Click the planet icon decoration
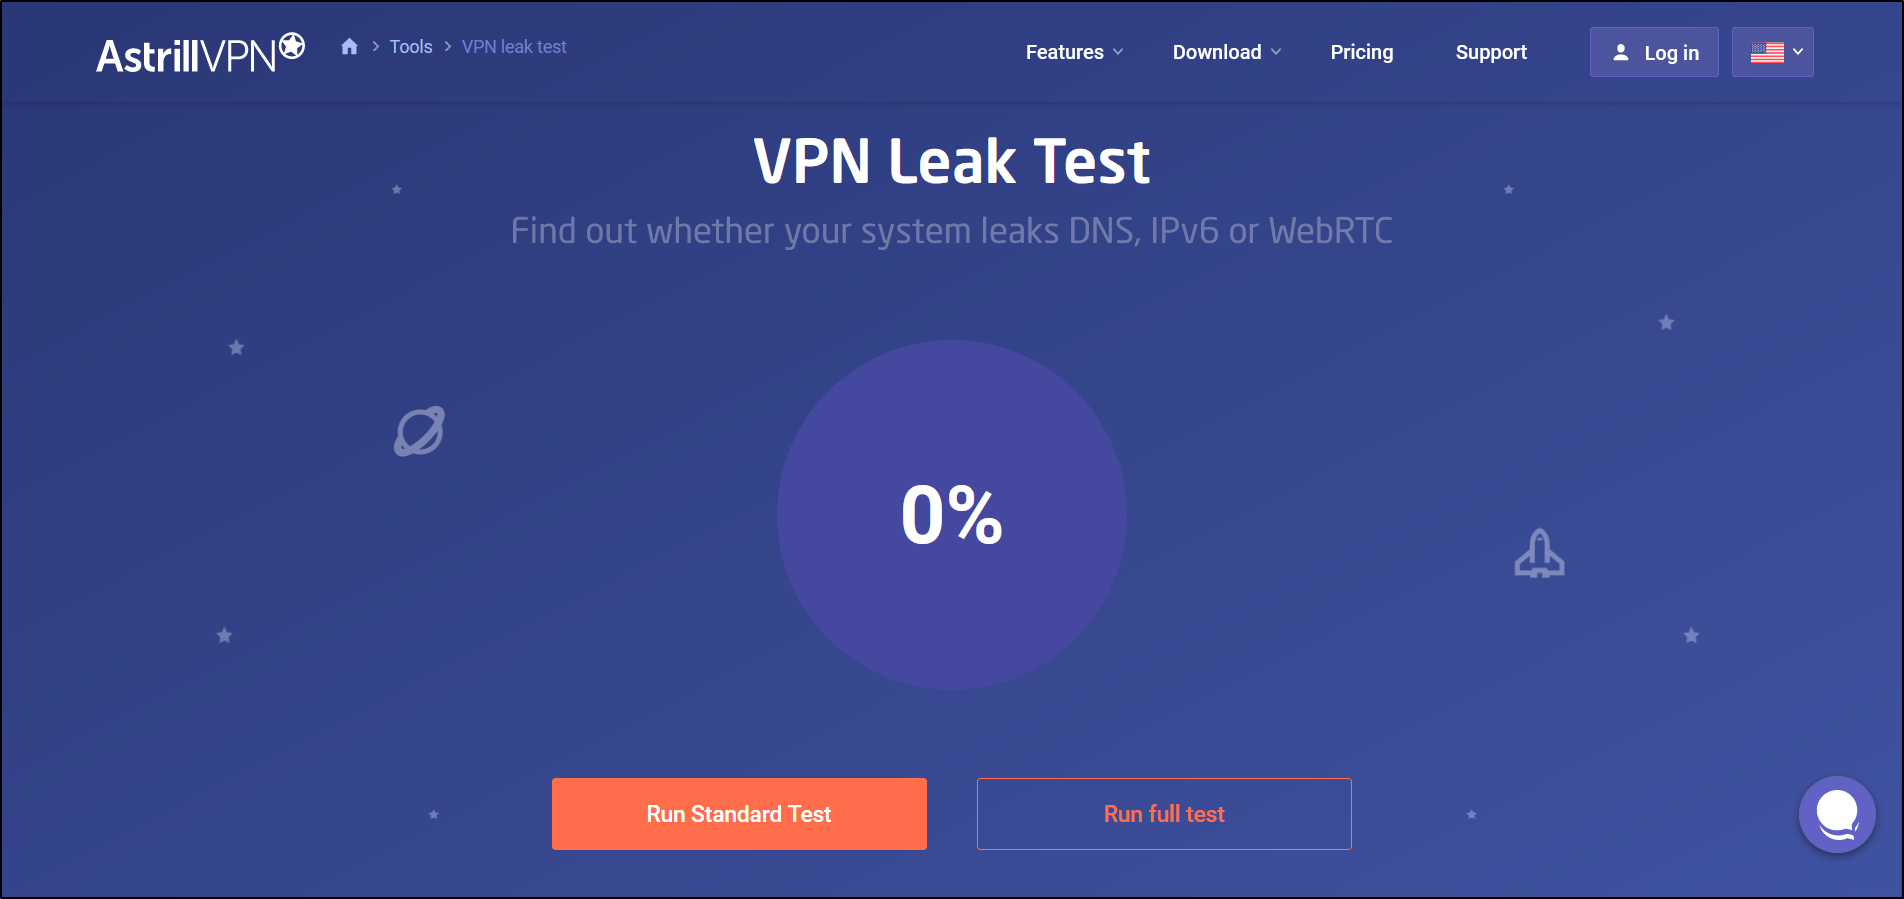The height and width of the screenshot is (899, 1904). coord(419,431)
